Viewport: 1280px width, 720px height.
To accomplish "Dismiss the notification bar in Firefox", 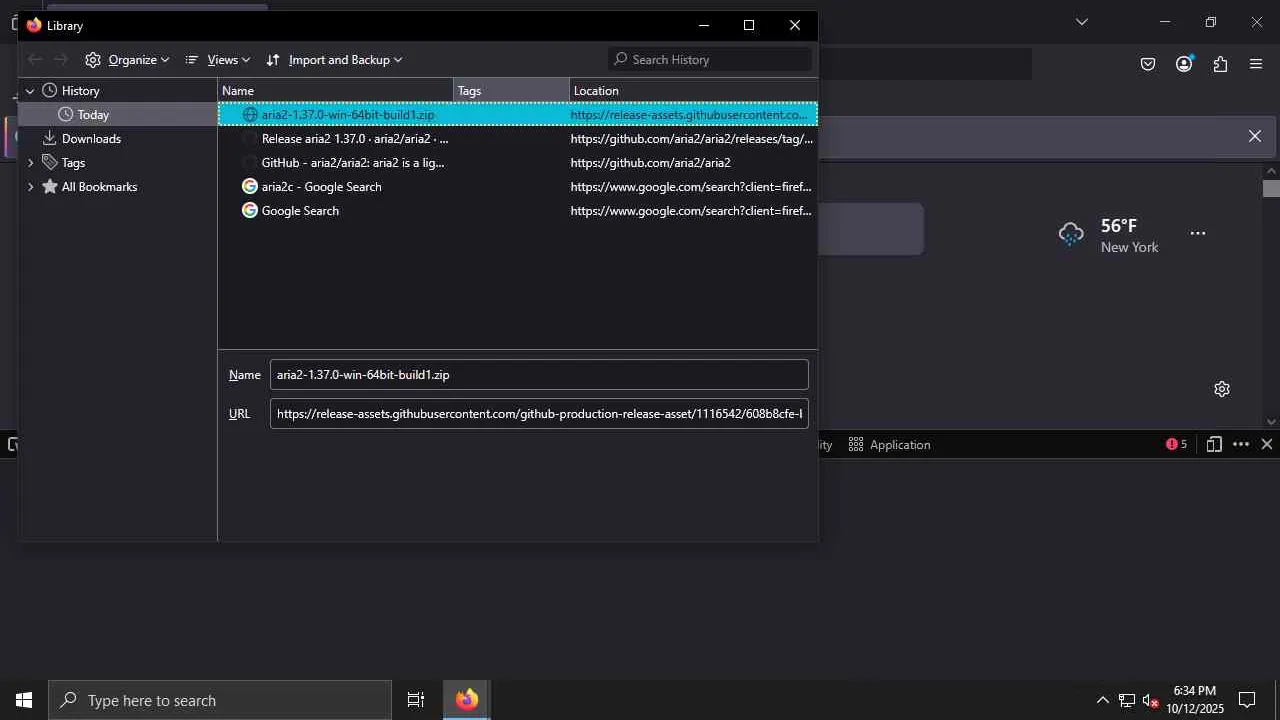I will (x=1255, y=136).
